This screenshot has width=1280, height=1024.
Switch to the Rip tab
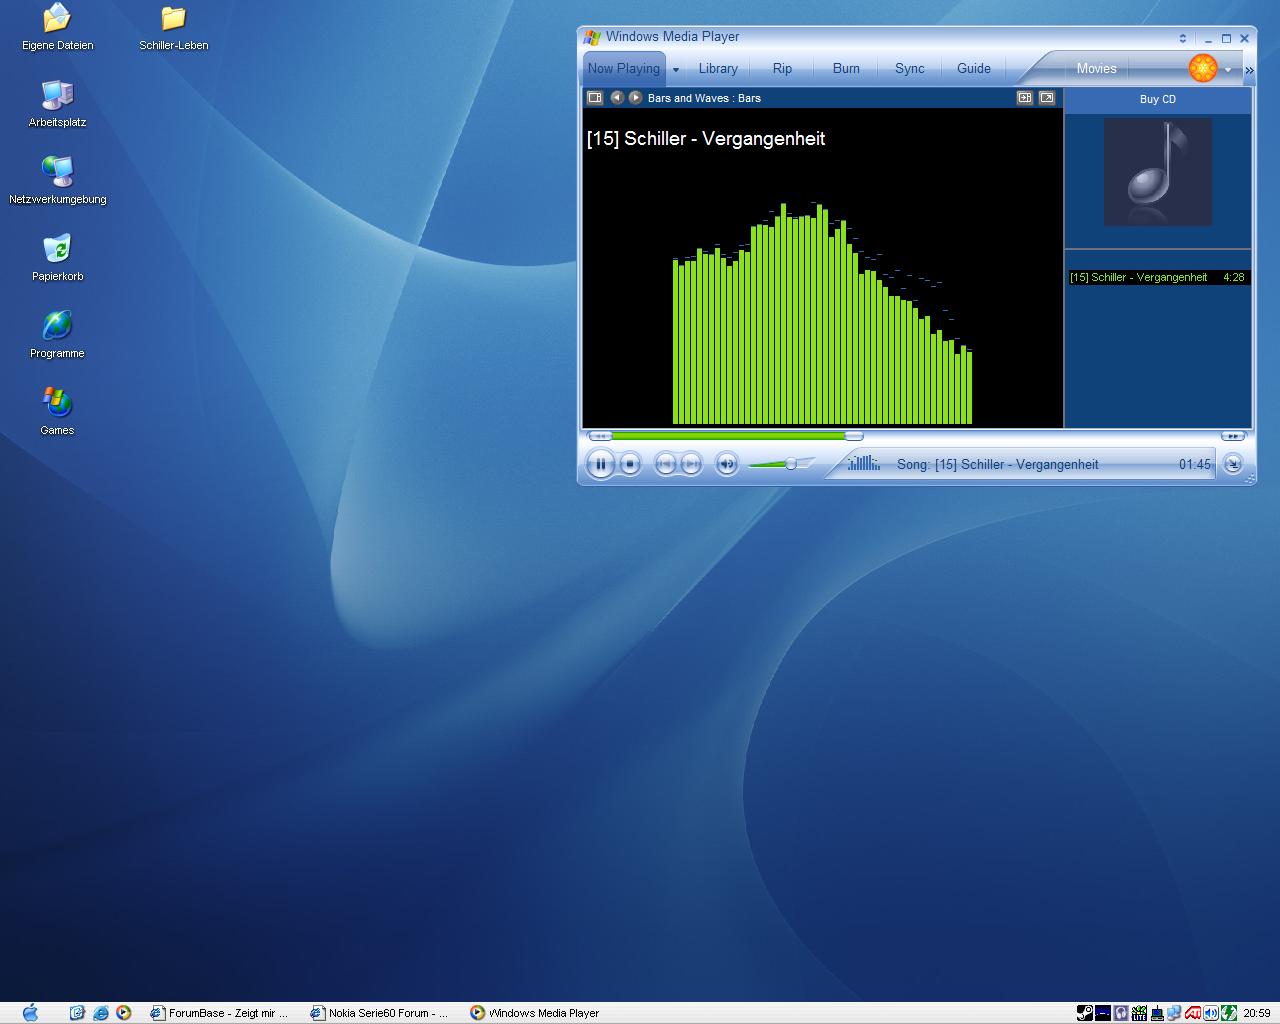(782, 68)
